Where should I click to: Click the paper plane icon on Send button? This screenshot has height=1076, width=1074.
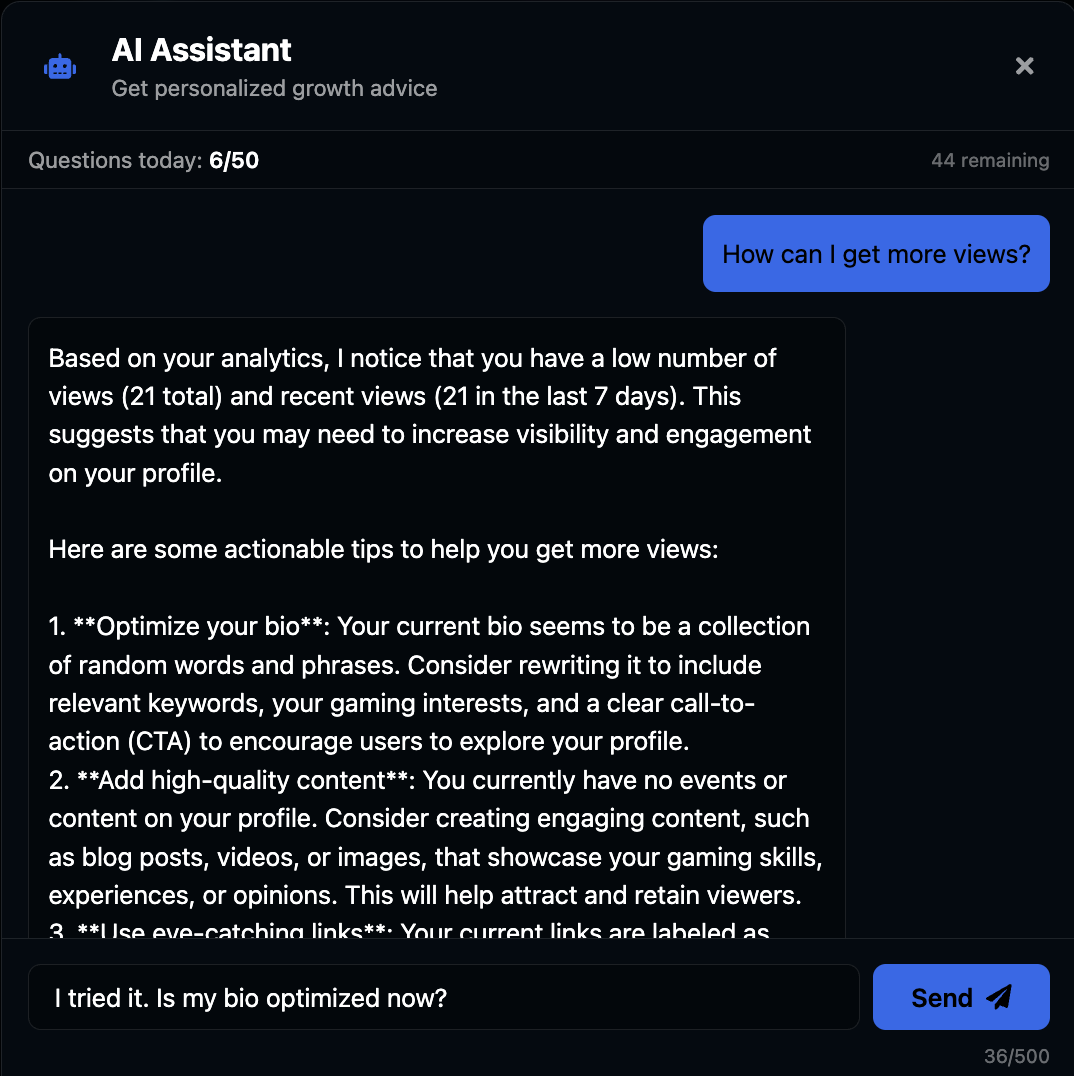1000,997
